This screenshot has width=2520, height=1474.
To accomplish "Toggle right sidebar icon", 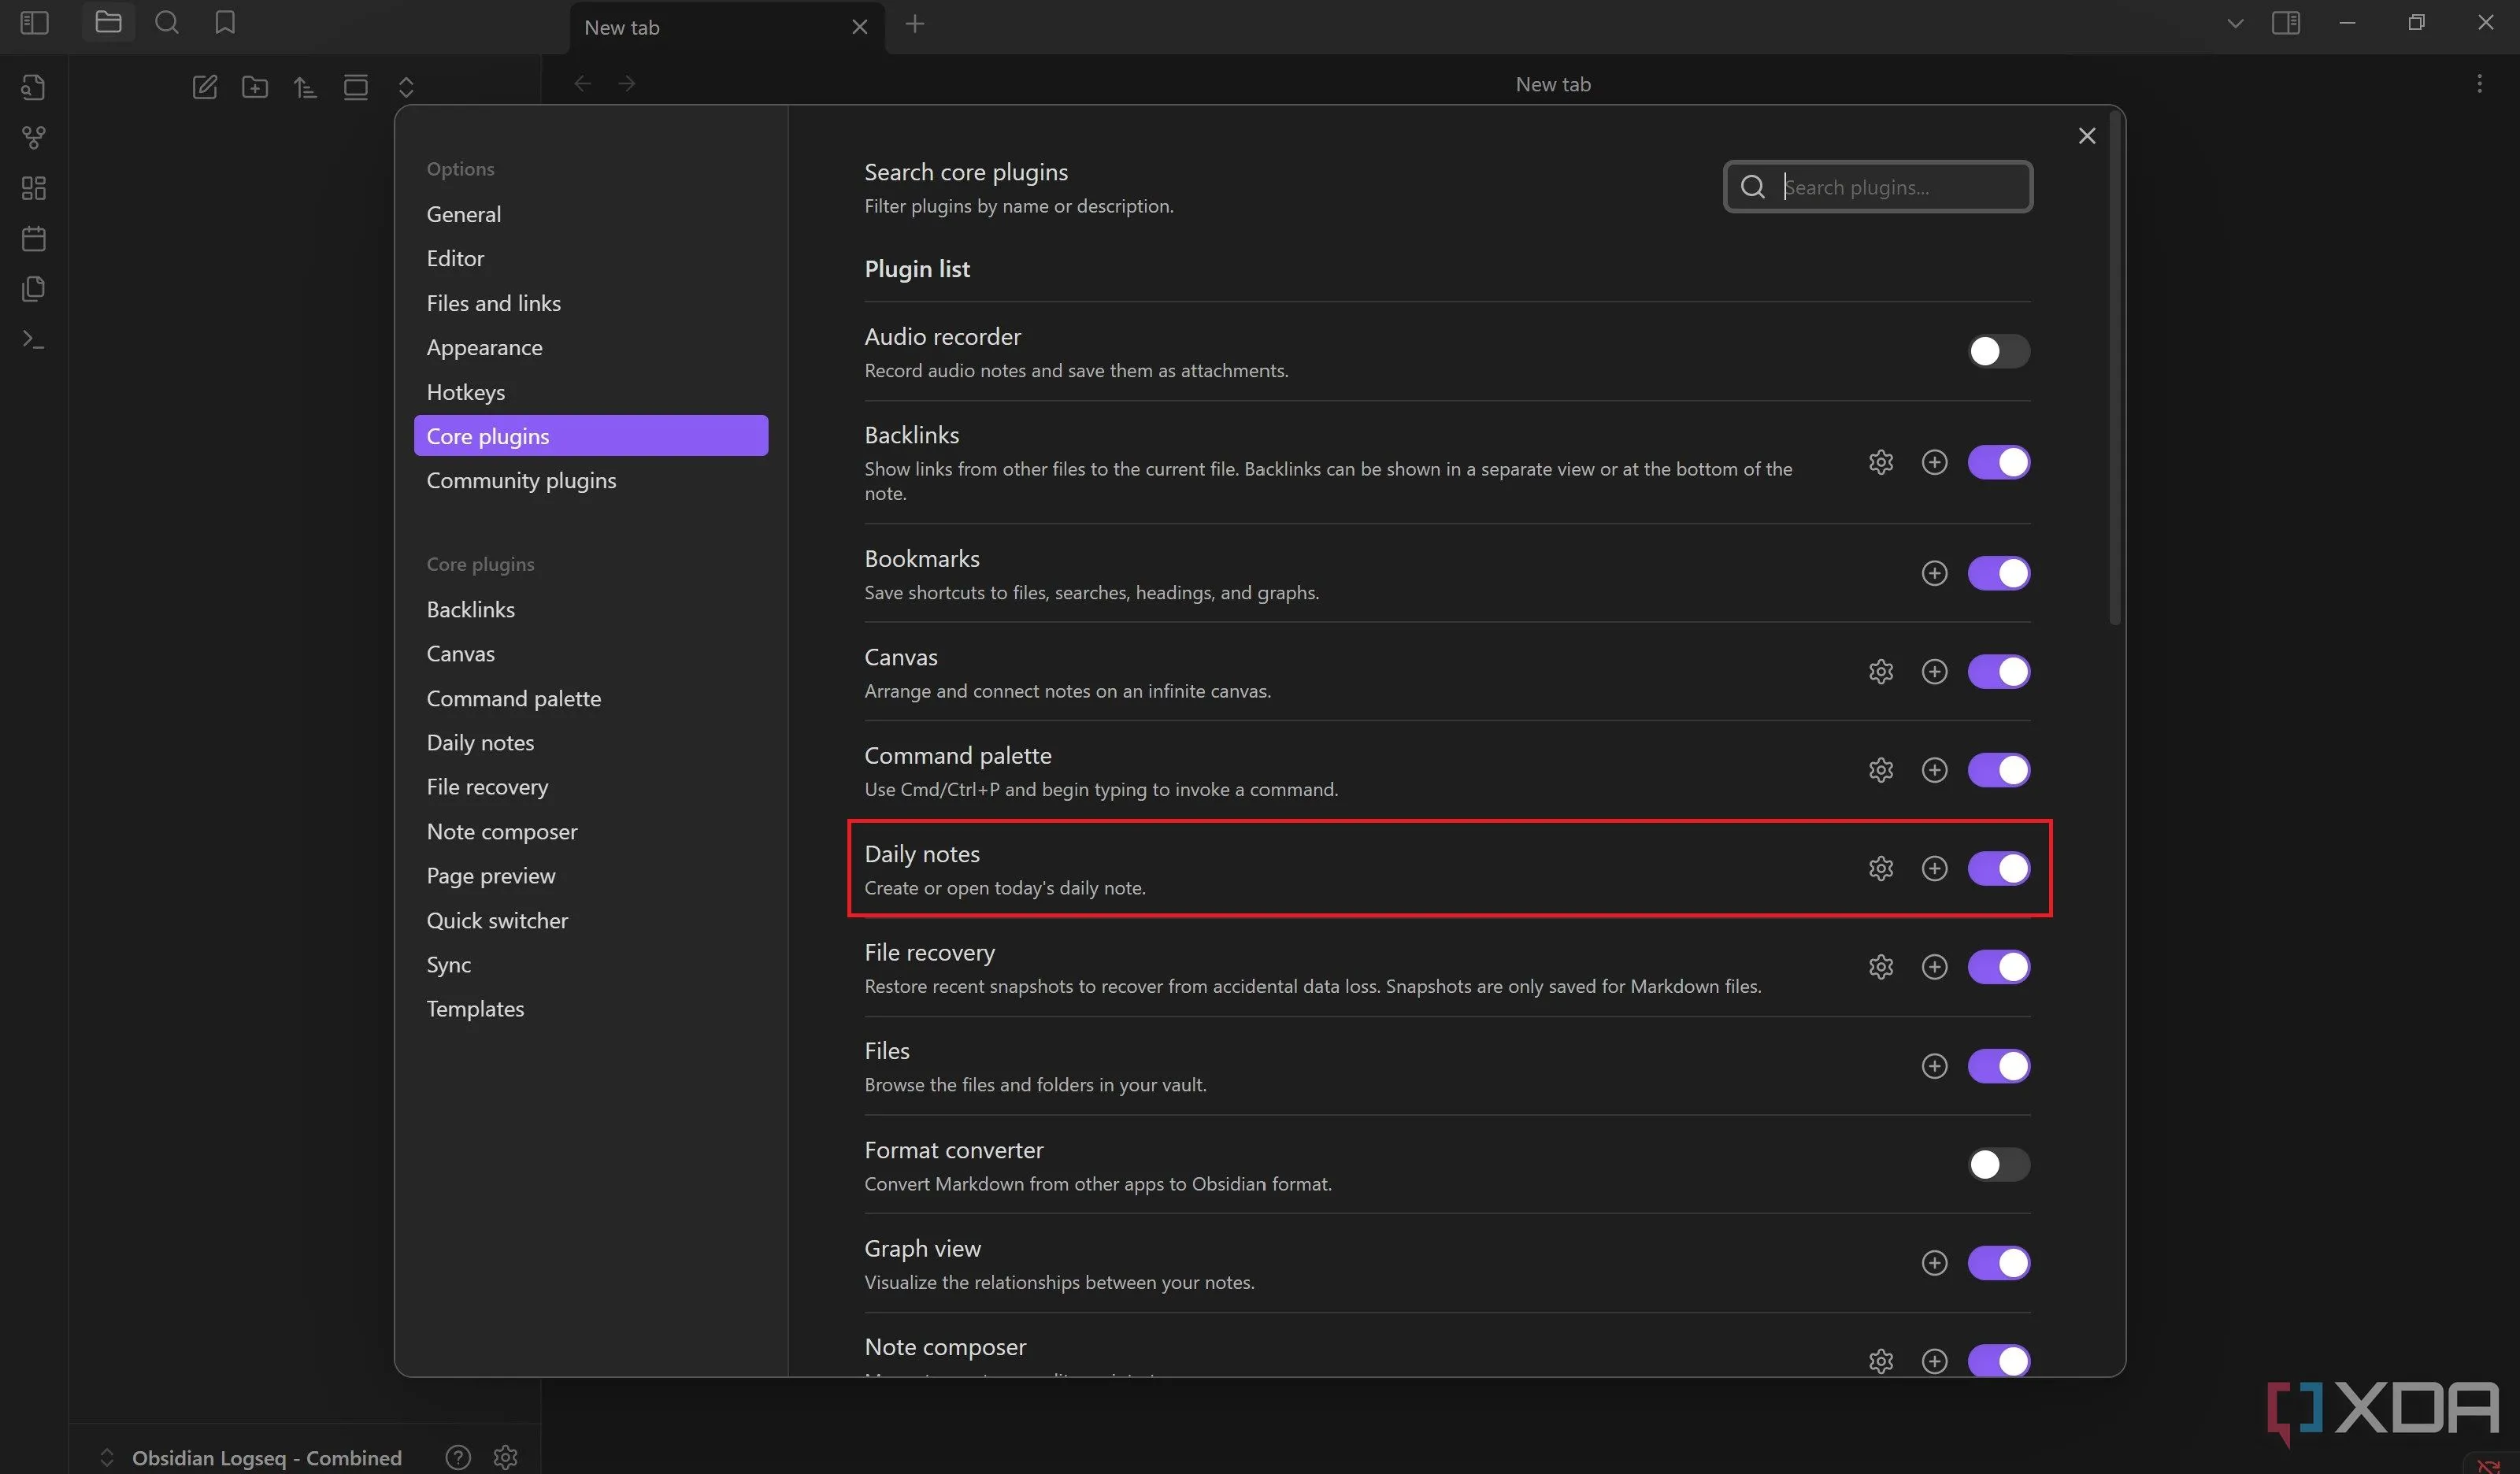I will pyautogui.click(x=2286, y=22).
